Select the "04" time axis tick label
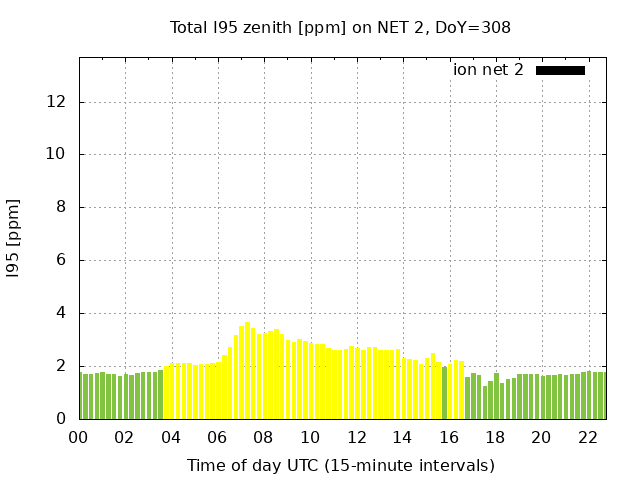The image size is (640, 480). [x=171, y=437]
